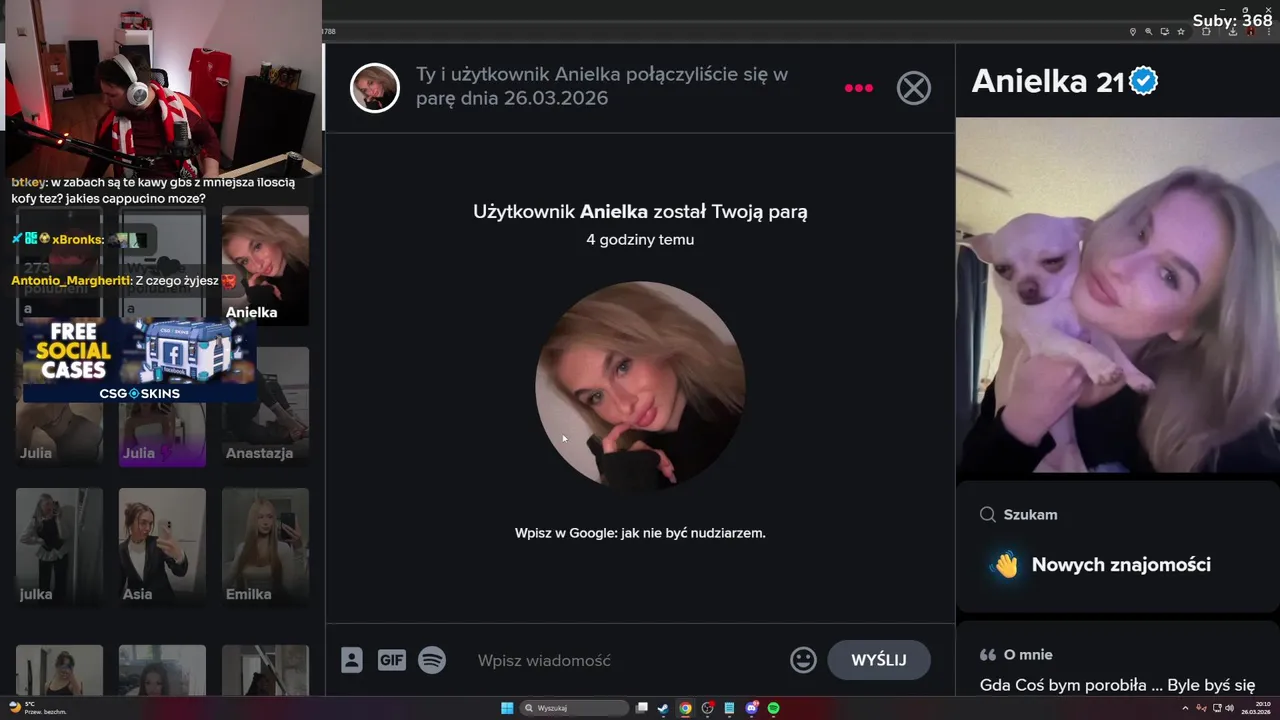The height and width of the screenshot is (720, 1280).
Task: Click the Nowych znajomości label
Action: [x=1121, y=565]
